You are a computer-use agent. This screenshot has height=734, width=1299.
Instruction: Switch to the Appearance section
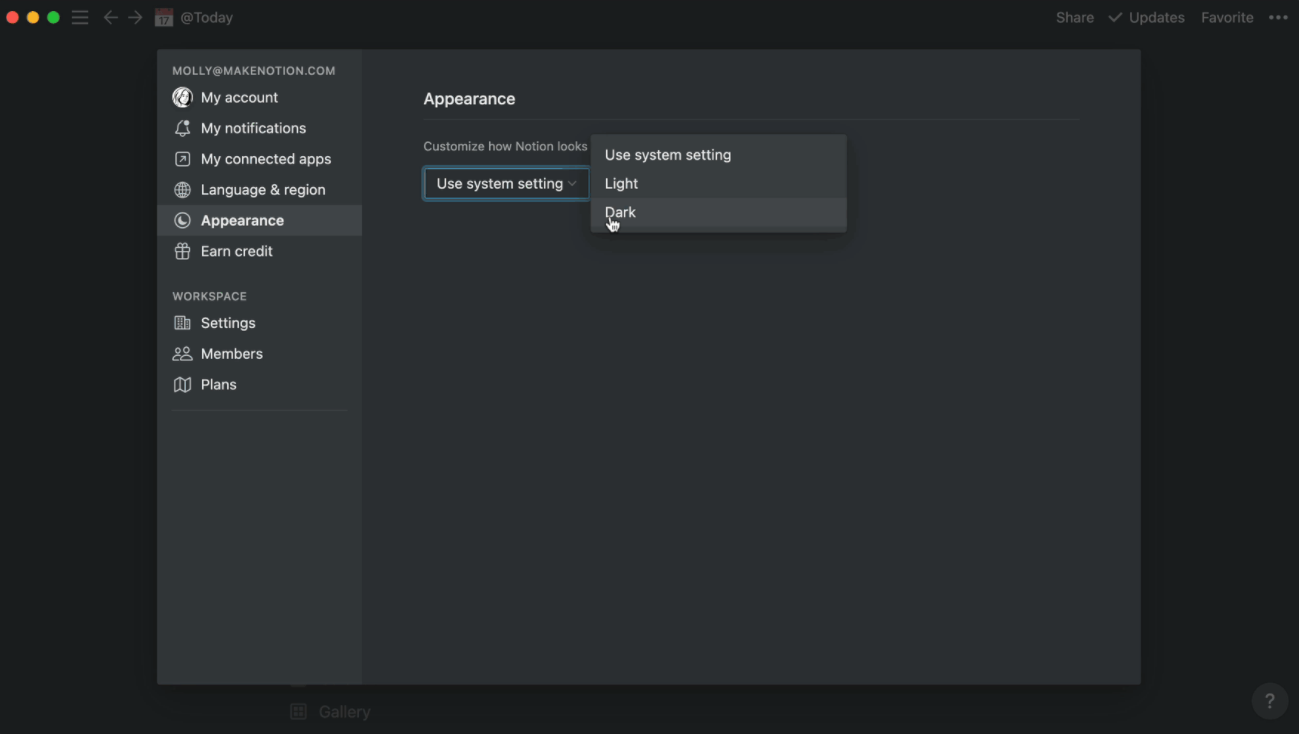pyautogui.click(x=260, y=220)
